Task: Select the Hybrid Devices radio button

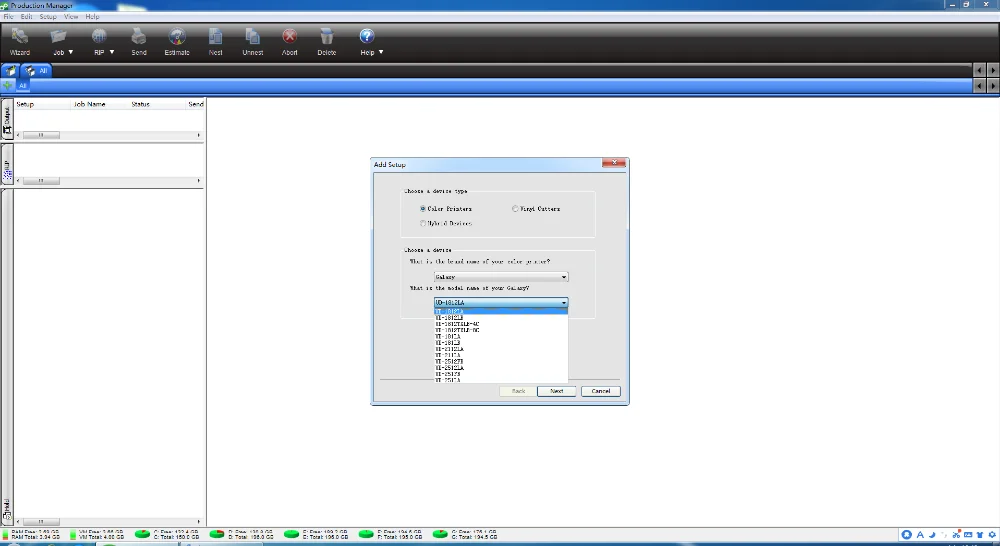Action: click(423, 223)
